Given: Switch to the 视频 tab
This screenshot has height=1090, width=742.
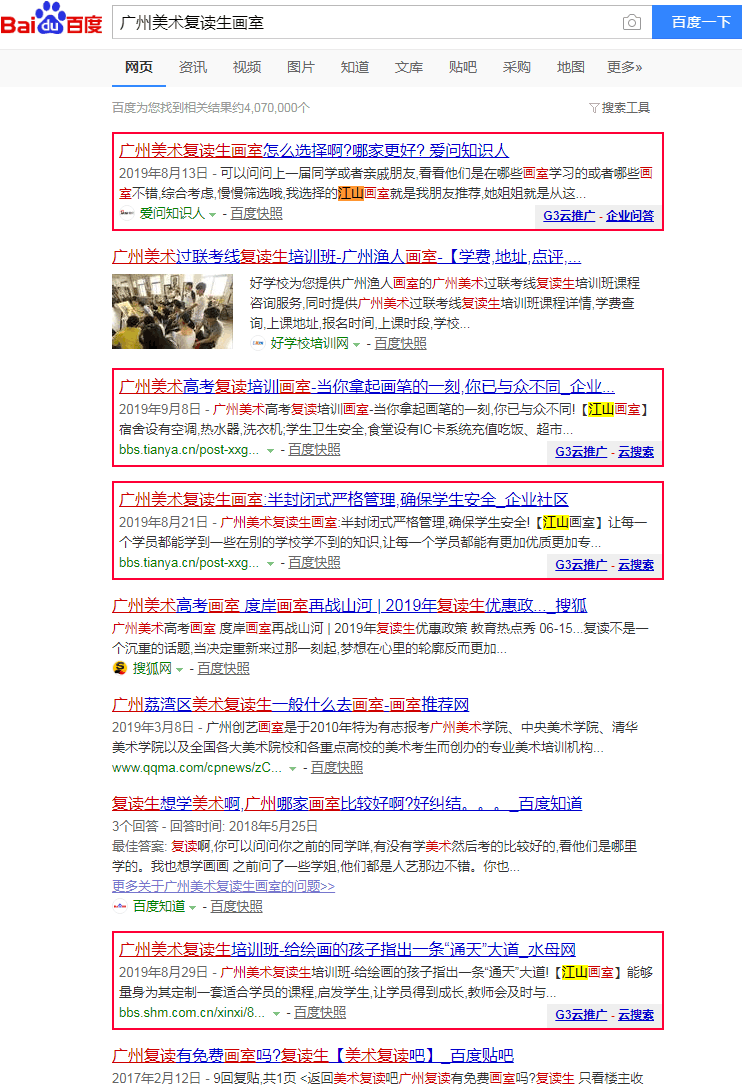Looking at the screenshot, I should (247, 67).
